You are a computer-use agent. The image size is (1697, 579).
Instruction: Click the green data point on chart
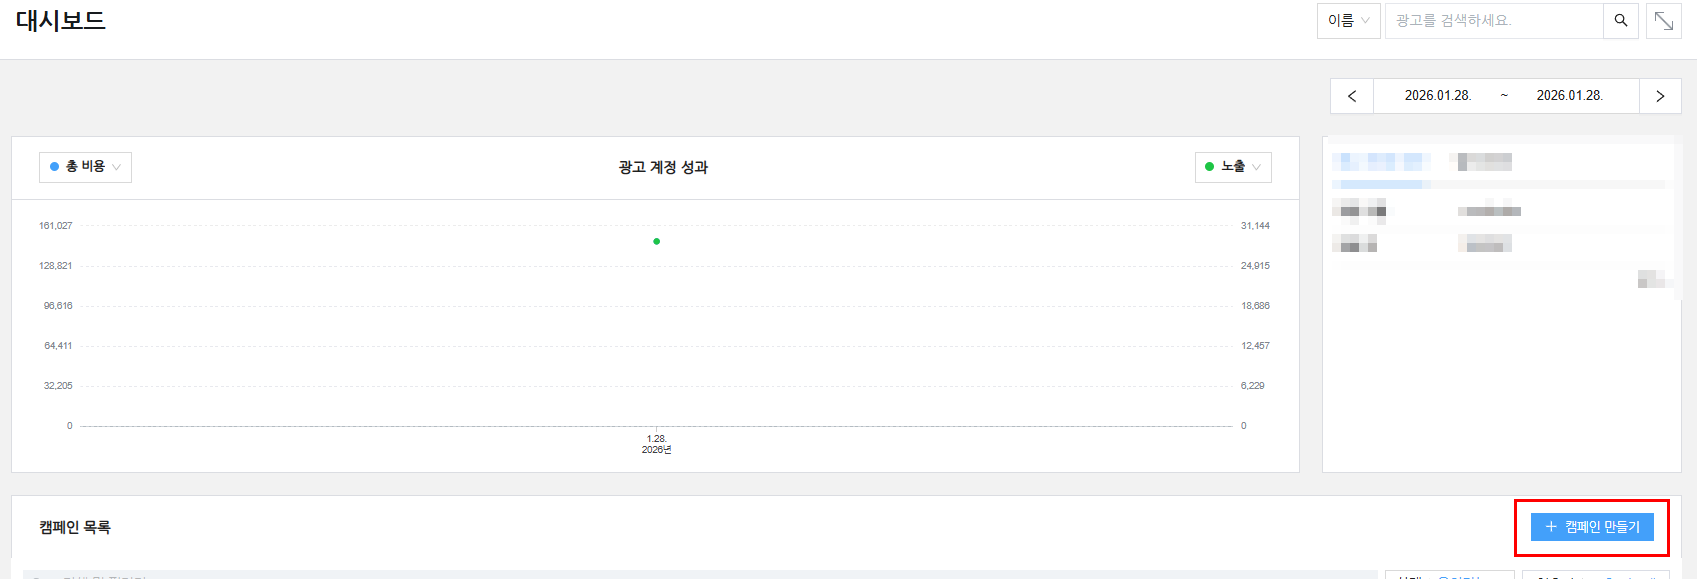click(656, 241)
